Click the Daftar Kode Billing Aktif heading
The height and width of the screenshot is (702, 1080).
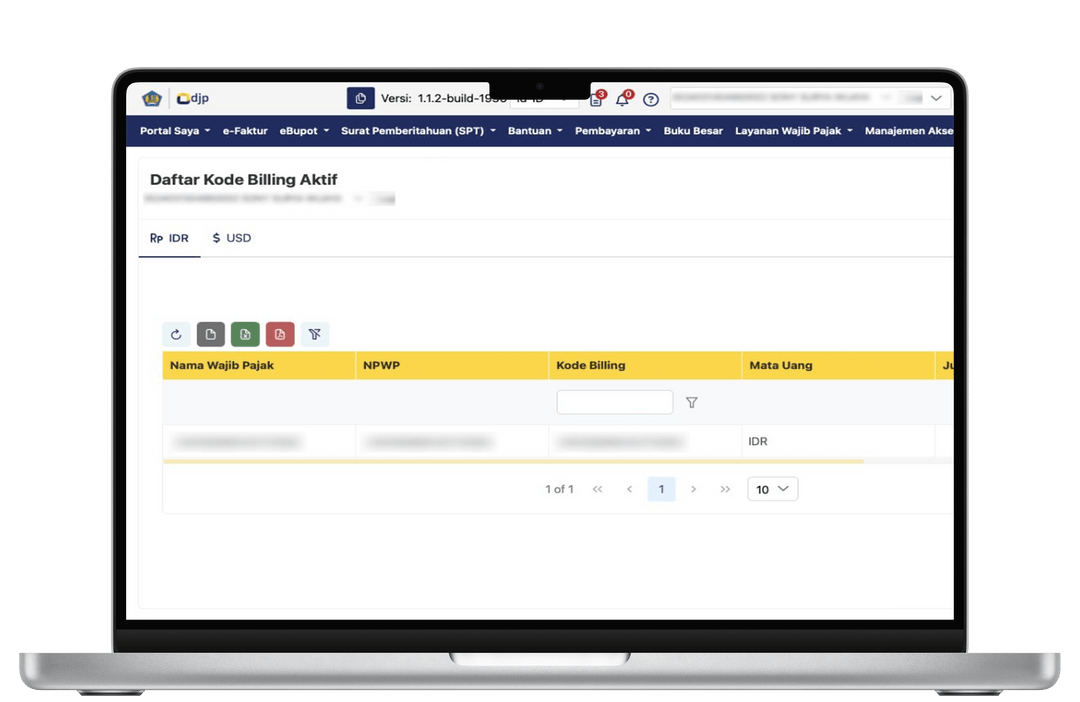coord(244,180)
